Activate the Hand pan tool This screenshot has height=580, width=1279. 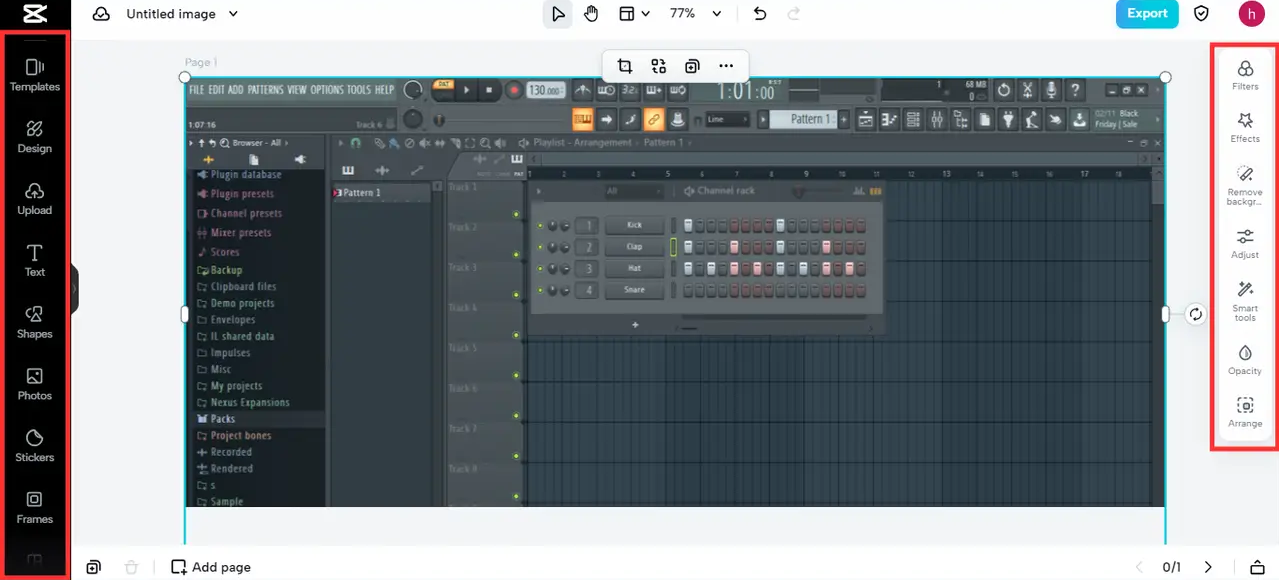point(591,14)
